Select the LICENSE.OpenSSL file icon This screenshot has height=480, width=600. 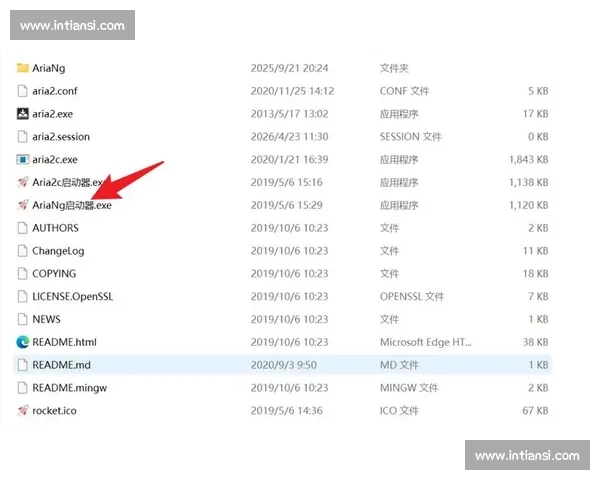pos(23,297)
